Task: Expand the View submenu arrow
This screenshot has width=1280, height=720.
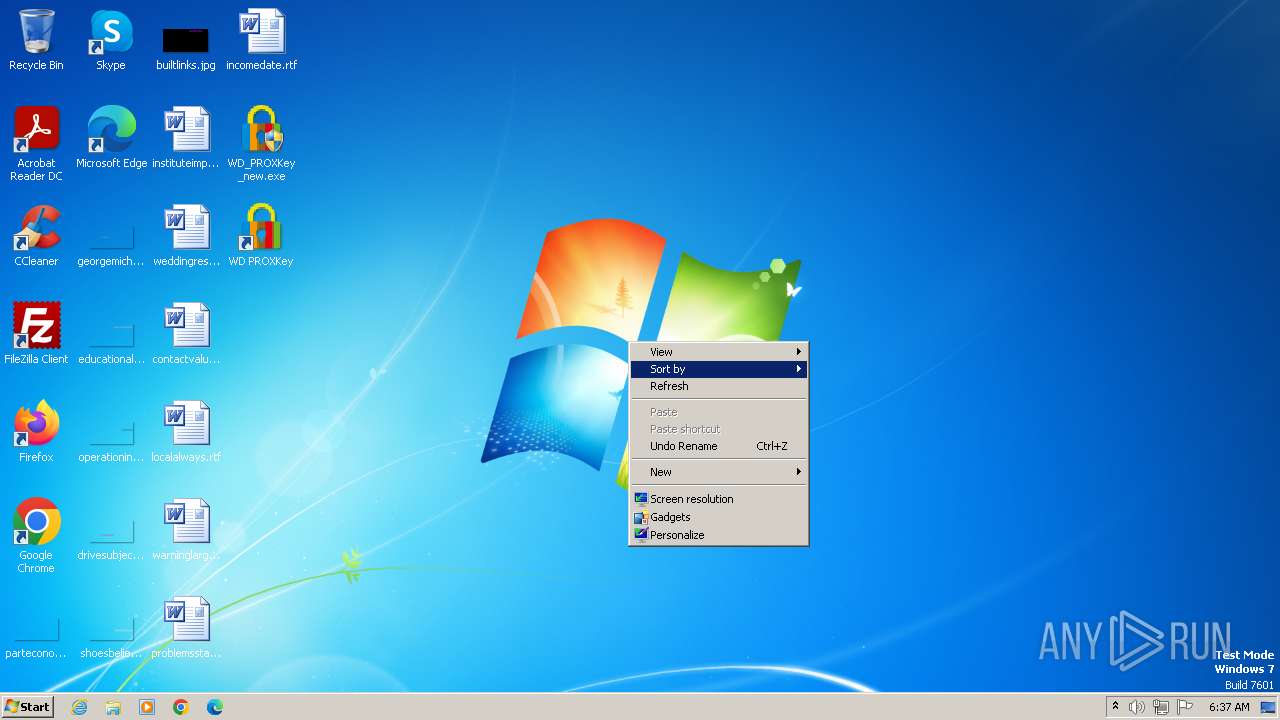Action: (x=798, y=352)
